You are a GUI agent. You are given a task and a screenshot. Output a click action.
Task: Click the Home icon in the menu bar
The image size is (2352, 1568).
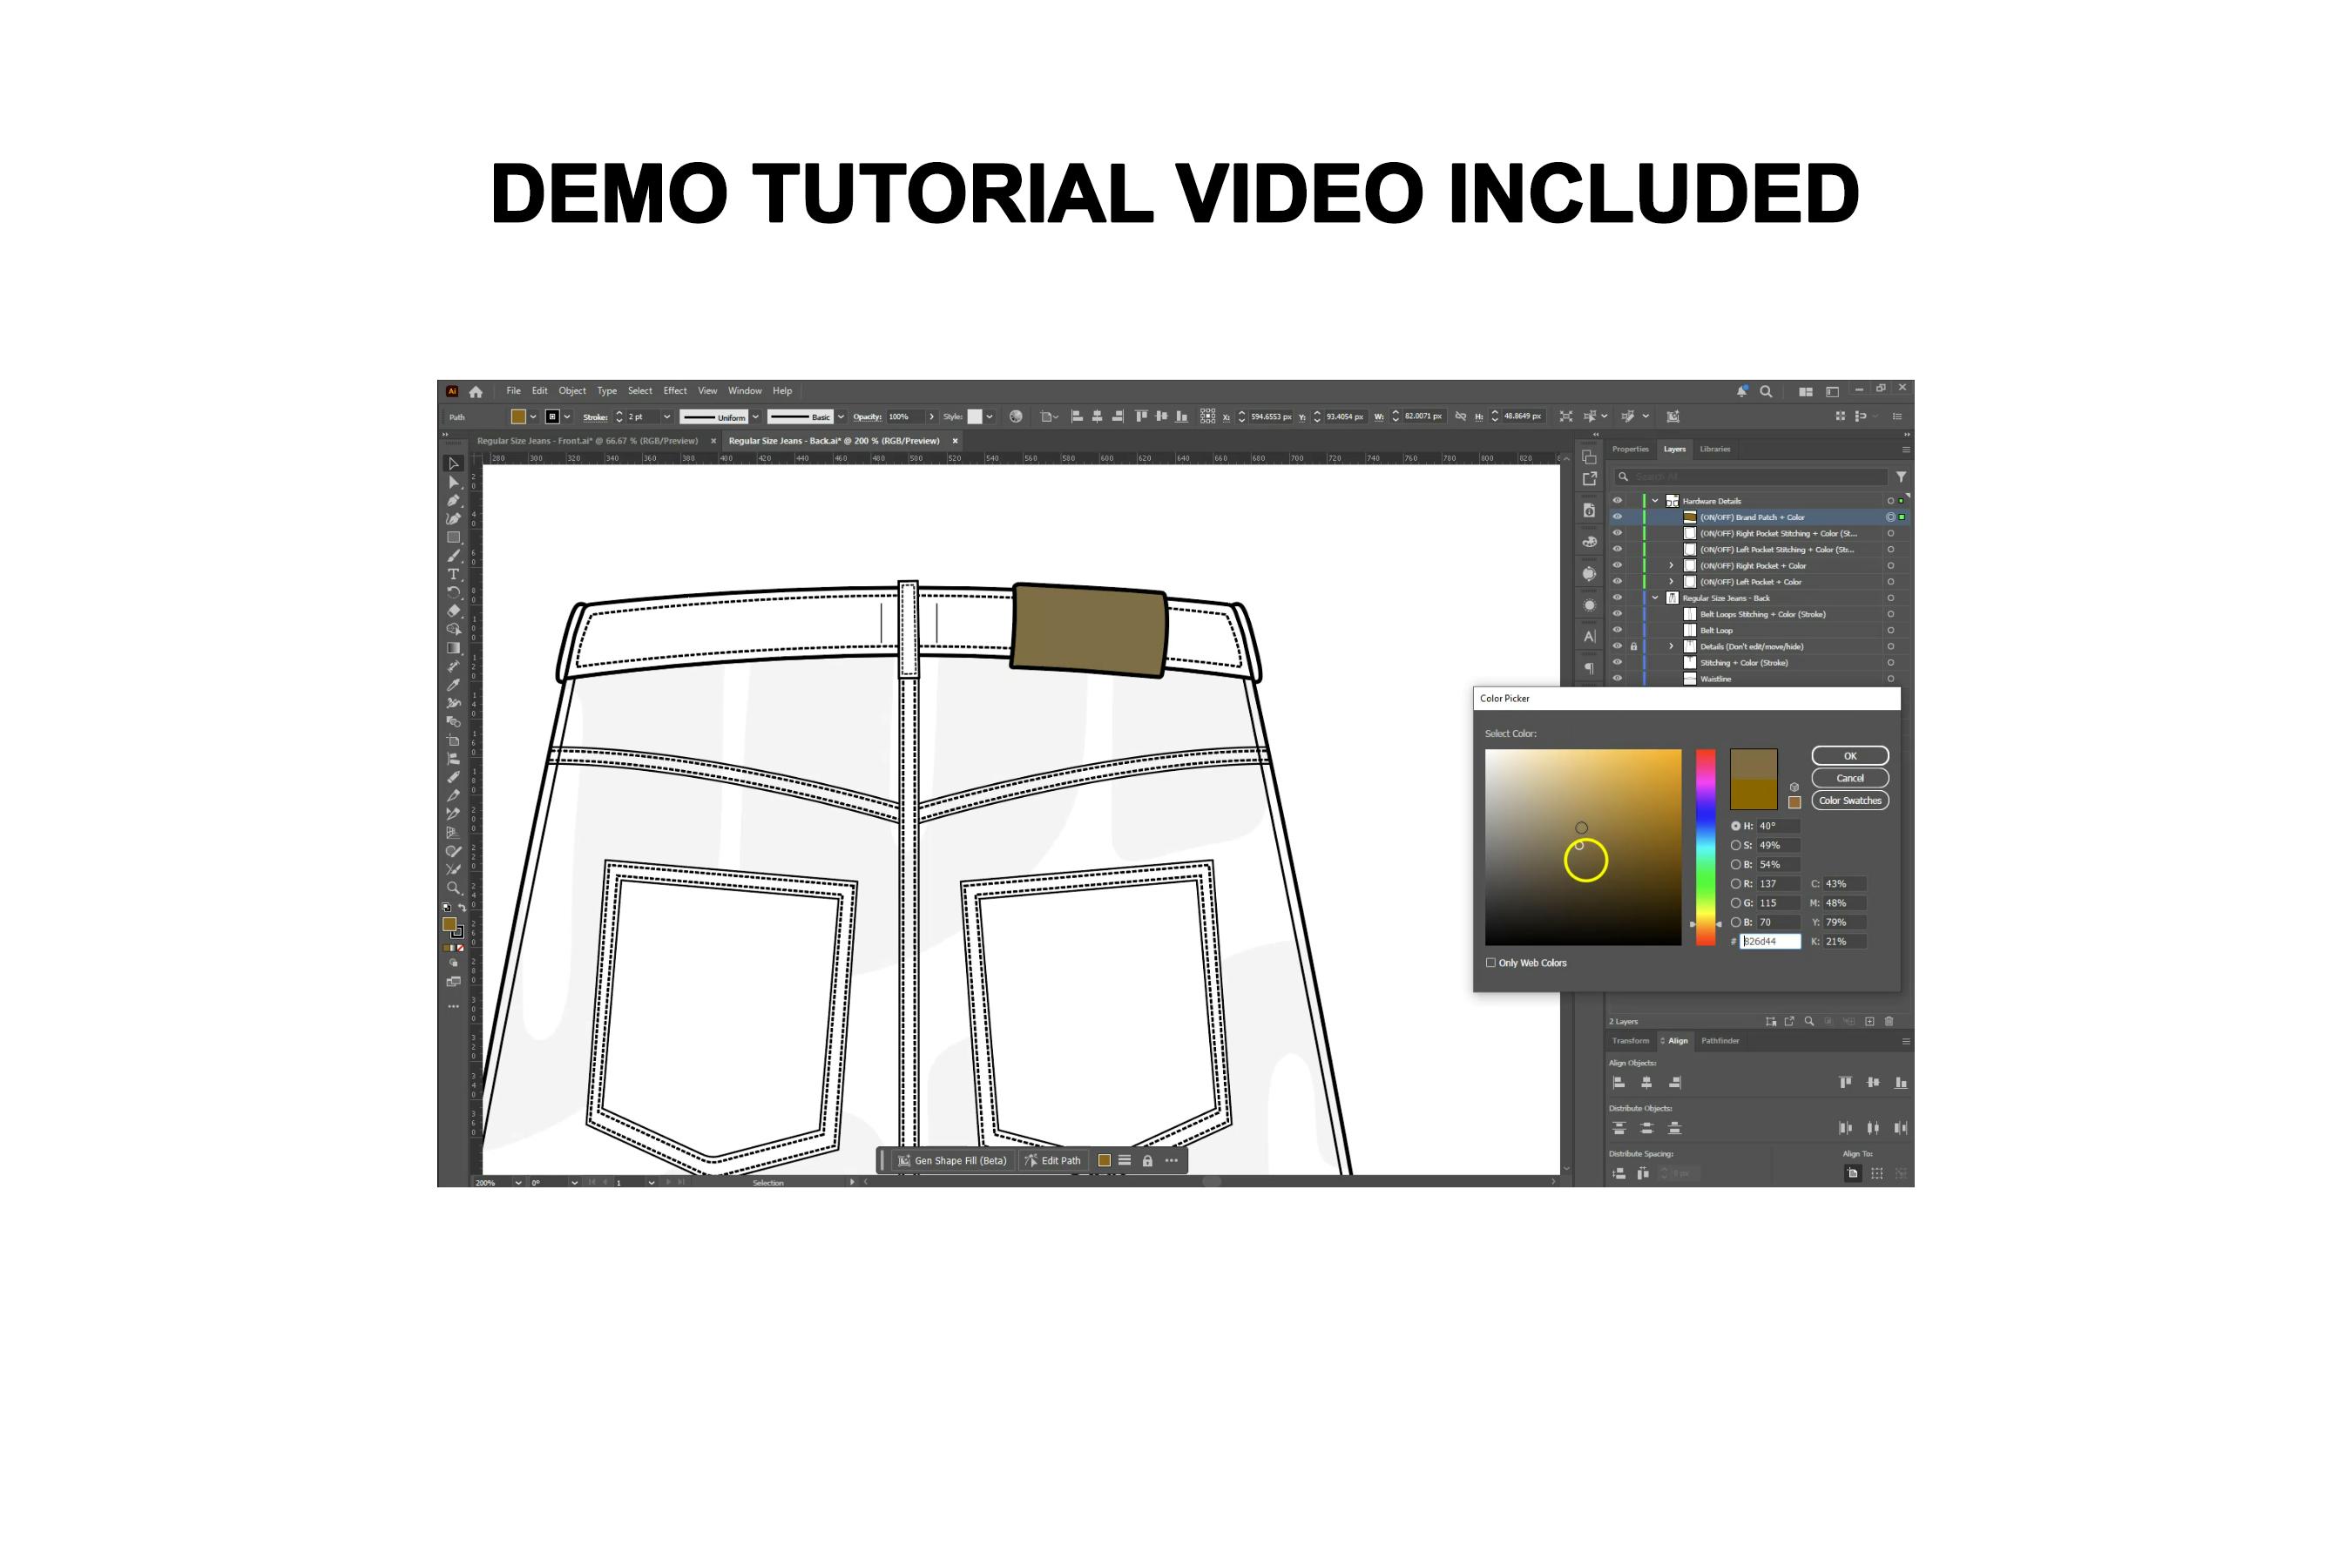tap(476, 392)
